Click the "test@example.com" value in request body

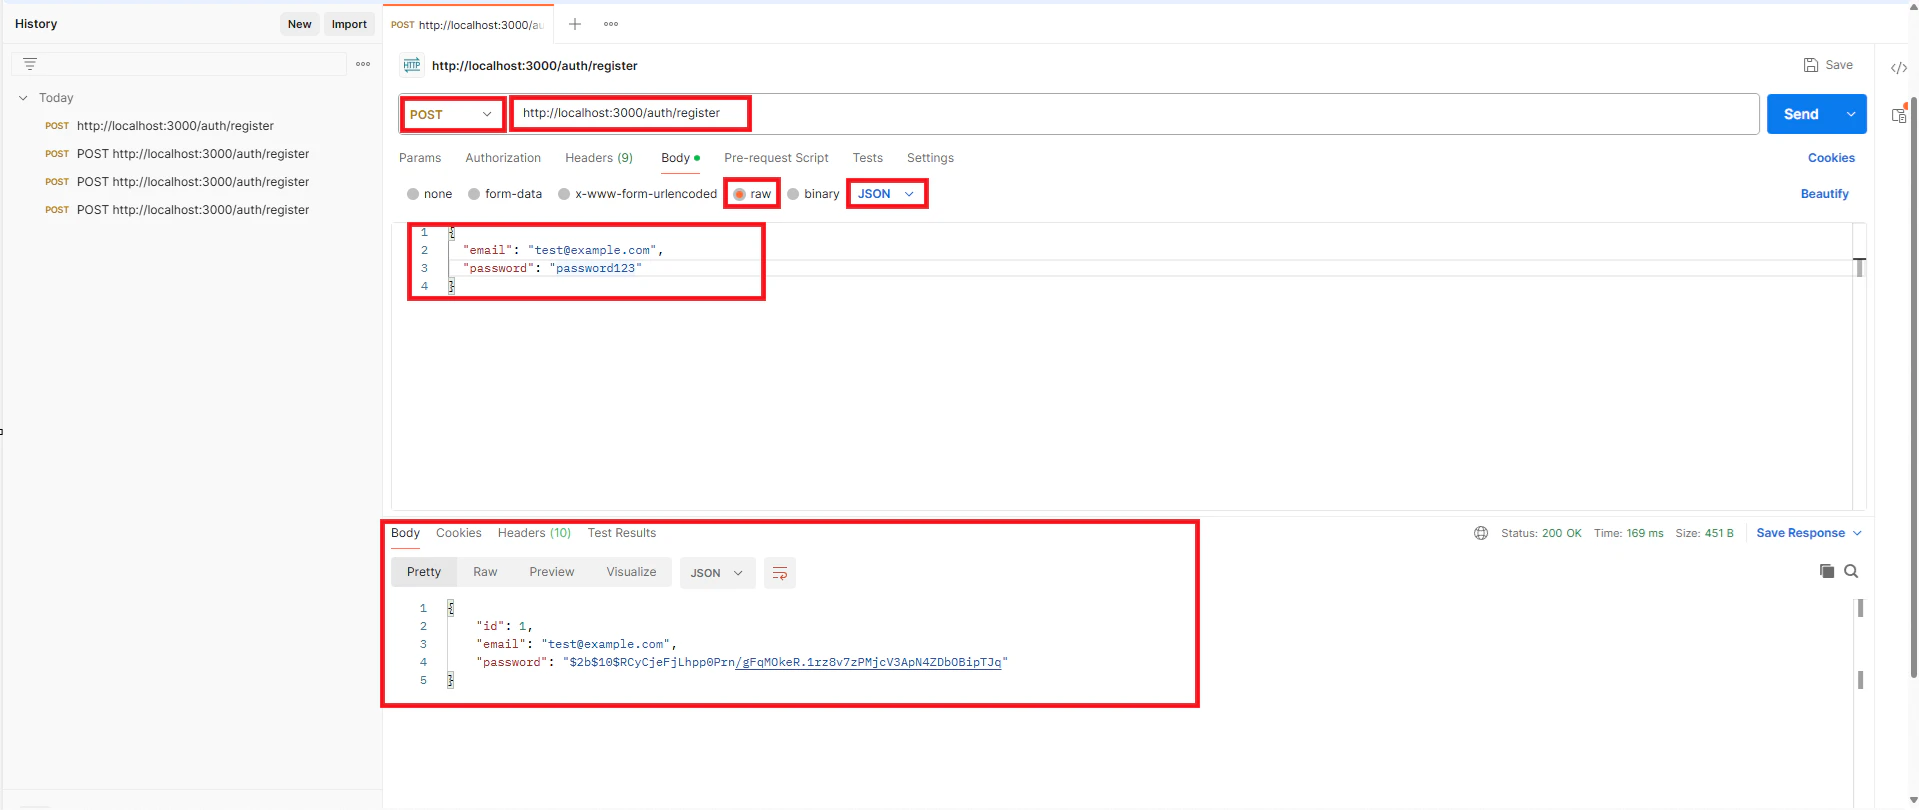tap(592, 250)
